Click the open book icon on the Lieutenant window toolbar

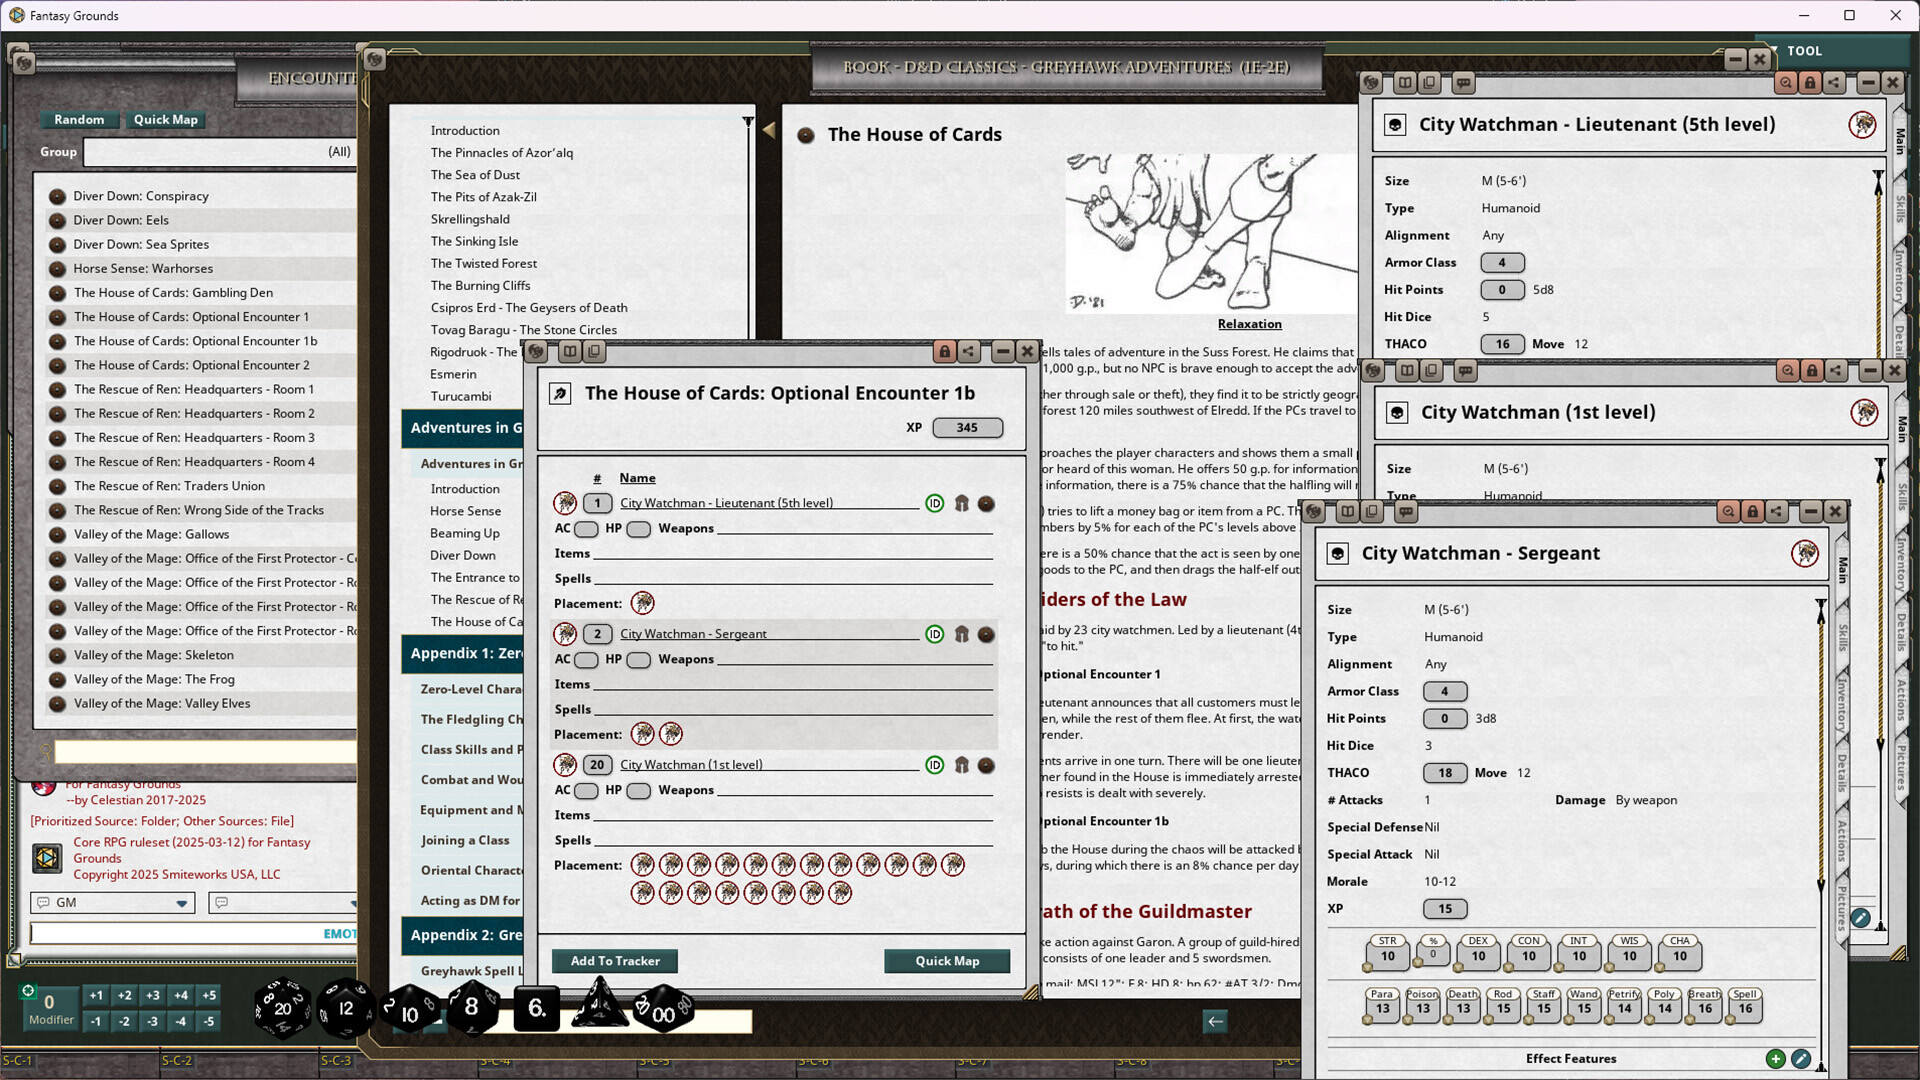click(1406, 83)
